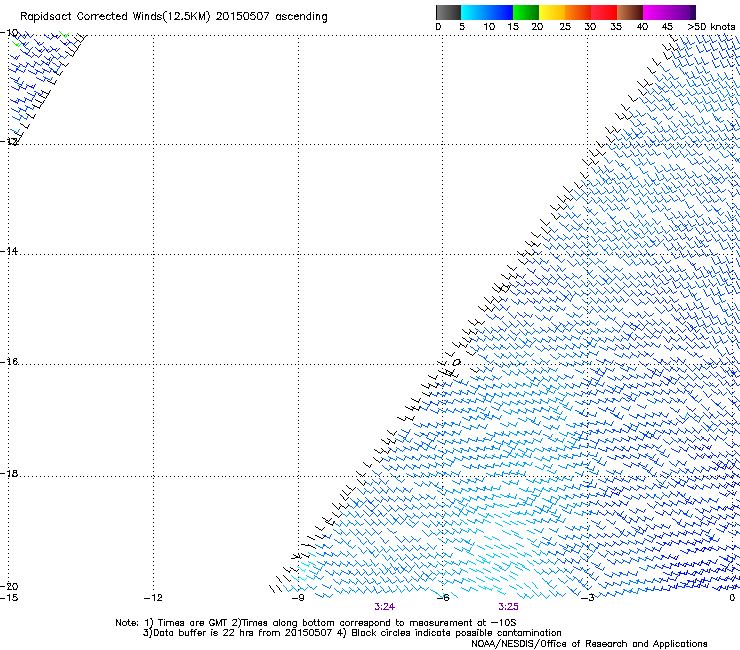Click the magenta 40-45 knots color segment
This screenshot has width=740, height=650.
(656, 12)
